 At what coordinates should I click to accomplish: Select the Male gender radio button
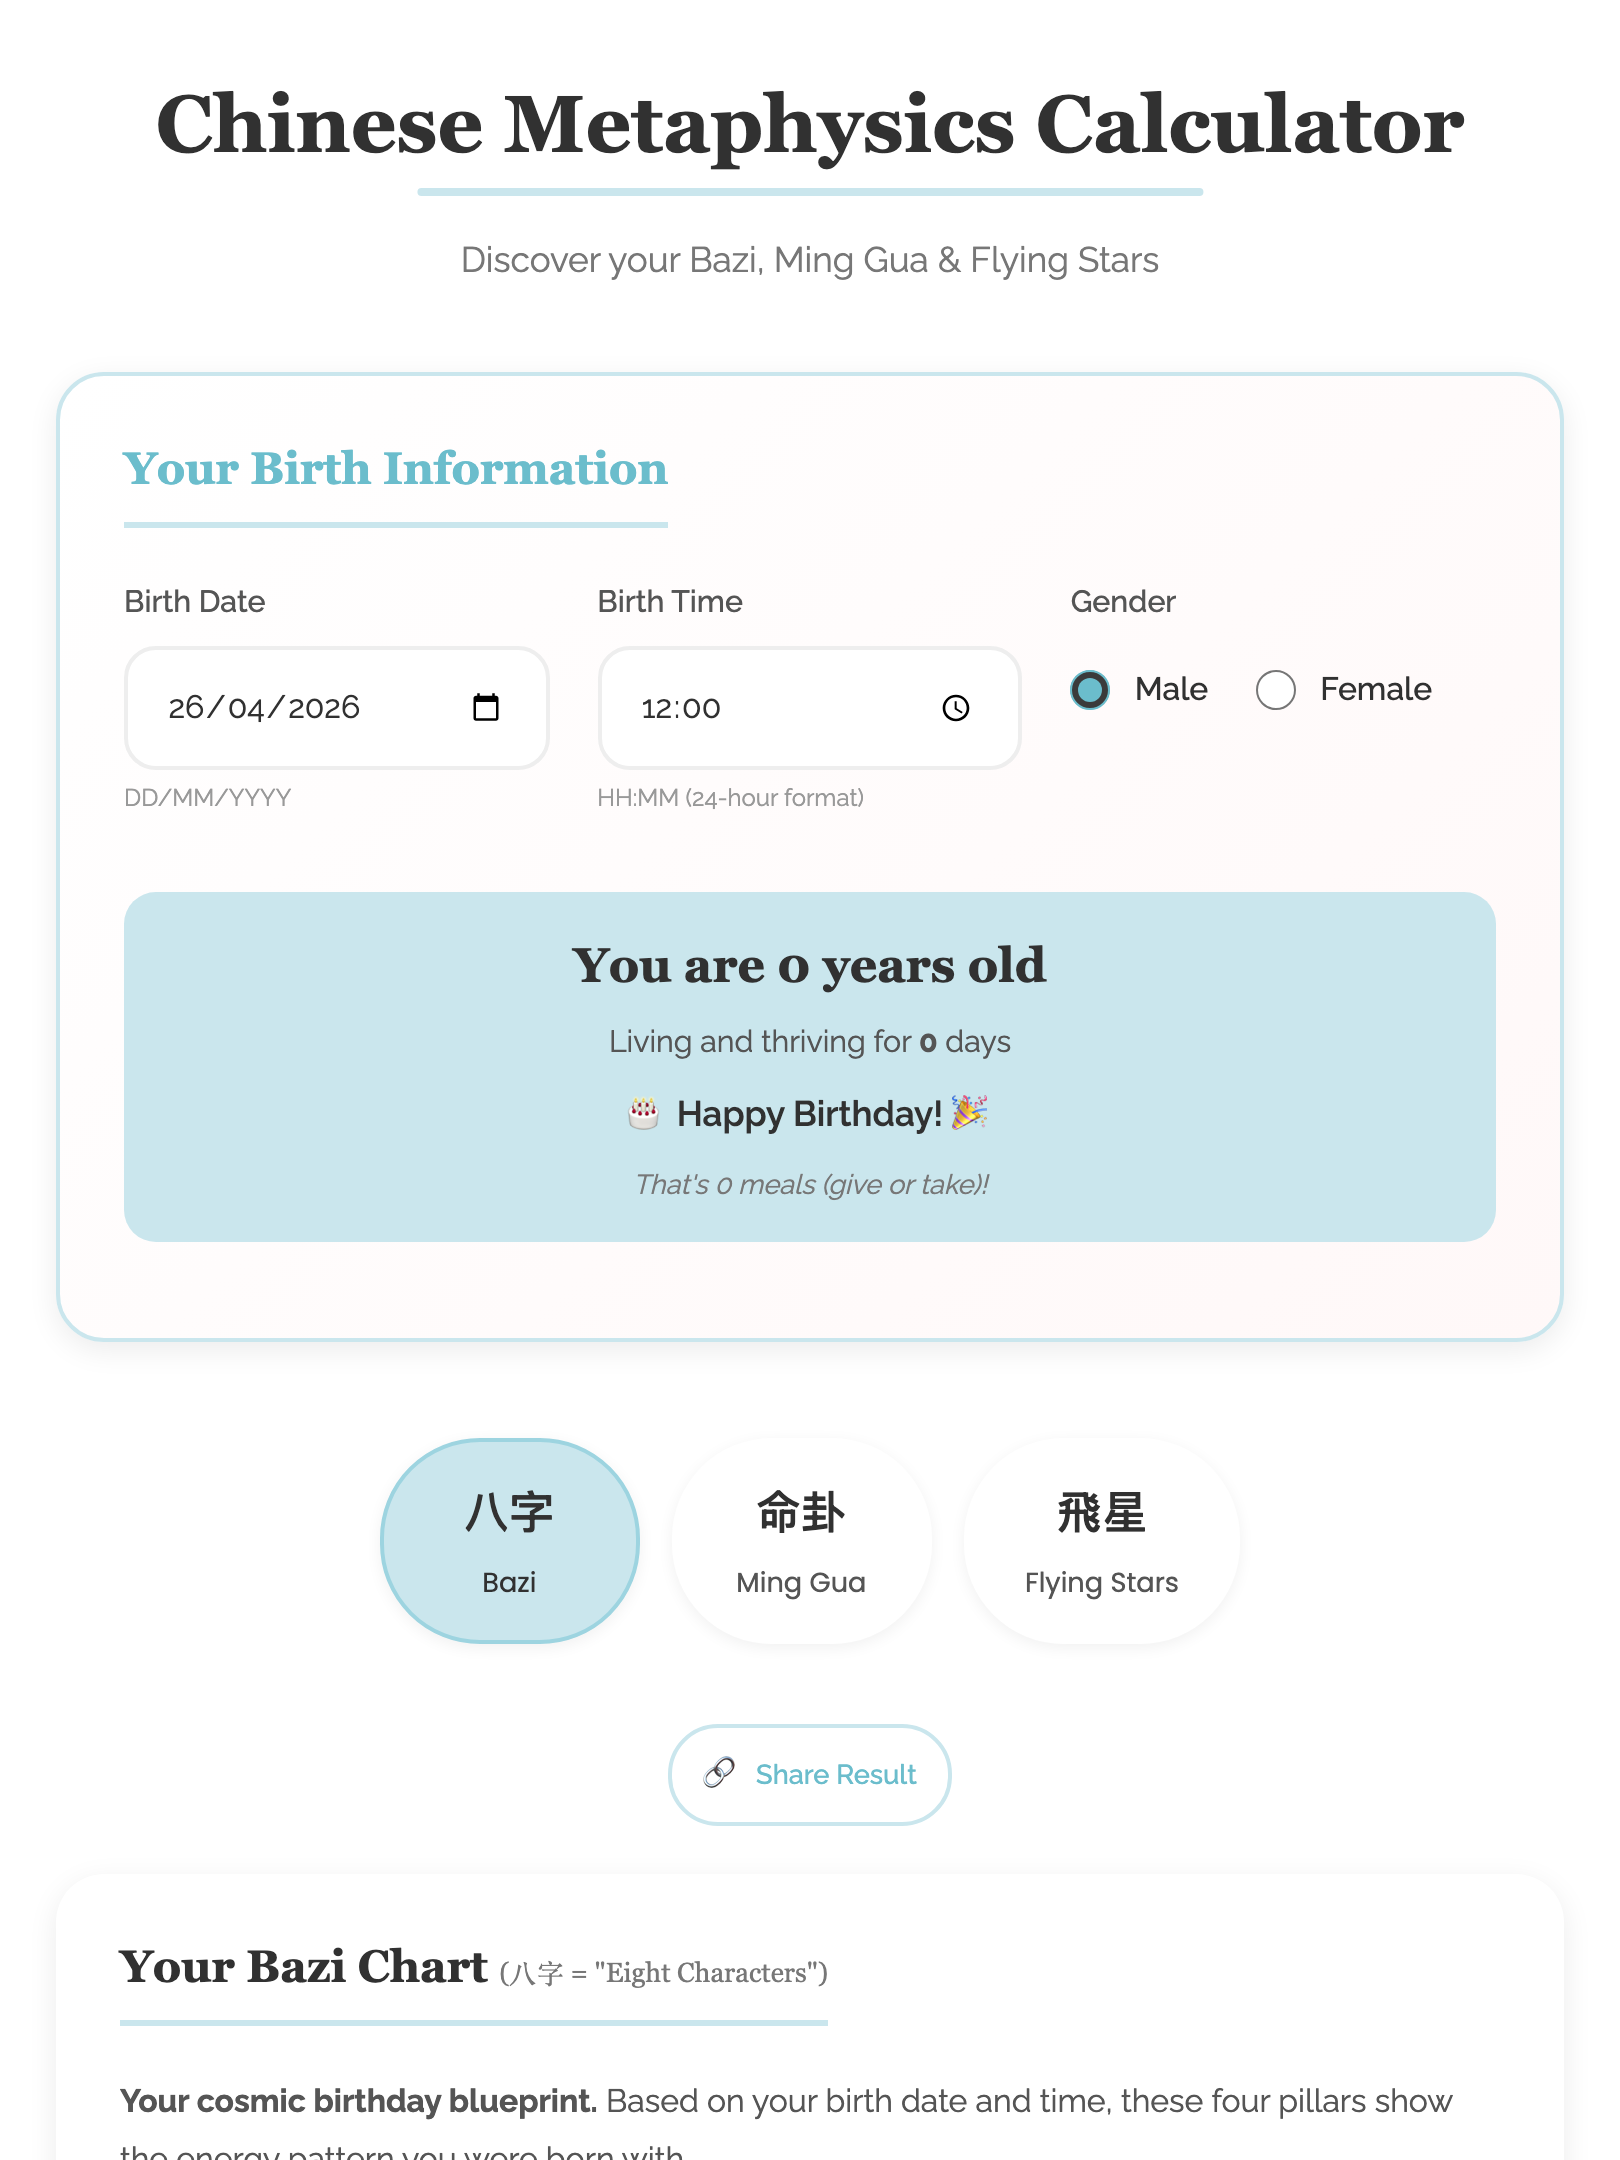pos(1090,689)
